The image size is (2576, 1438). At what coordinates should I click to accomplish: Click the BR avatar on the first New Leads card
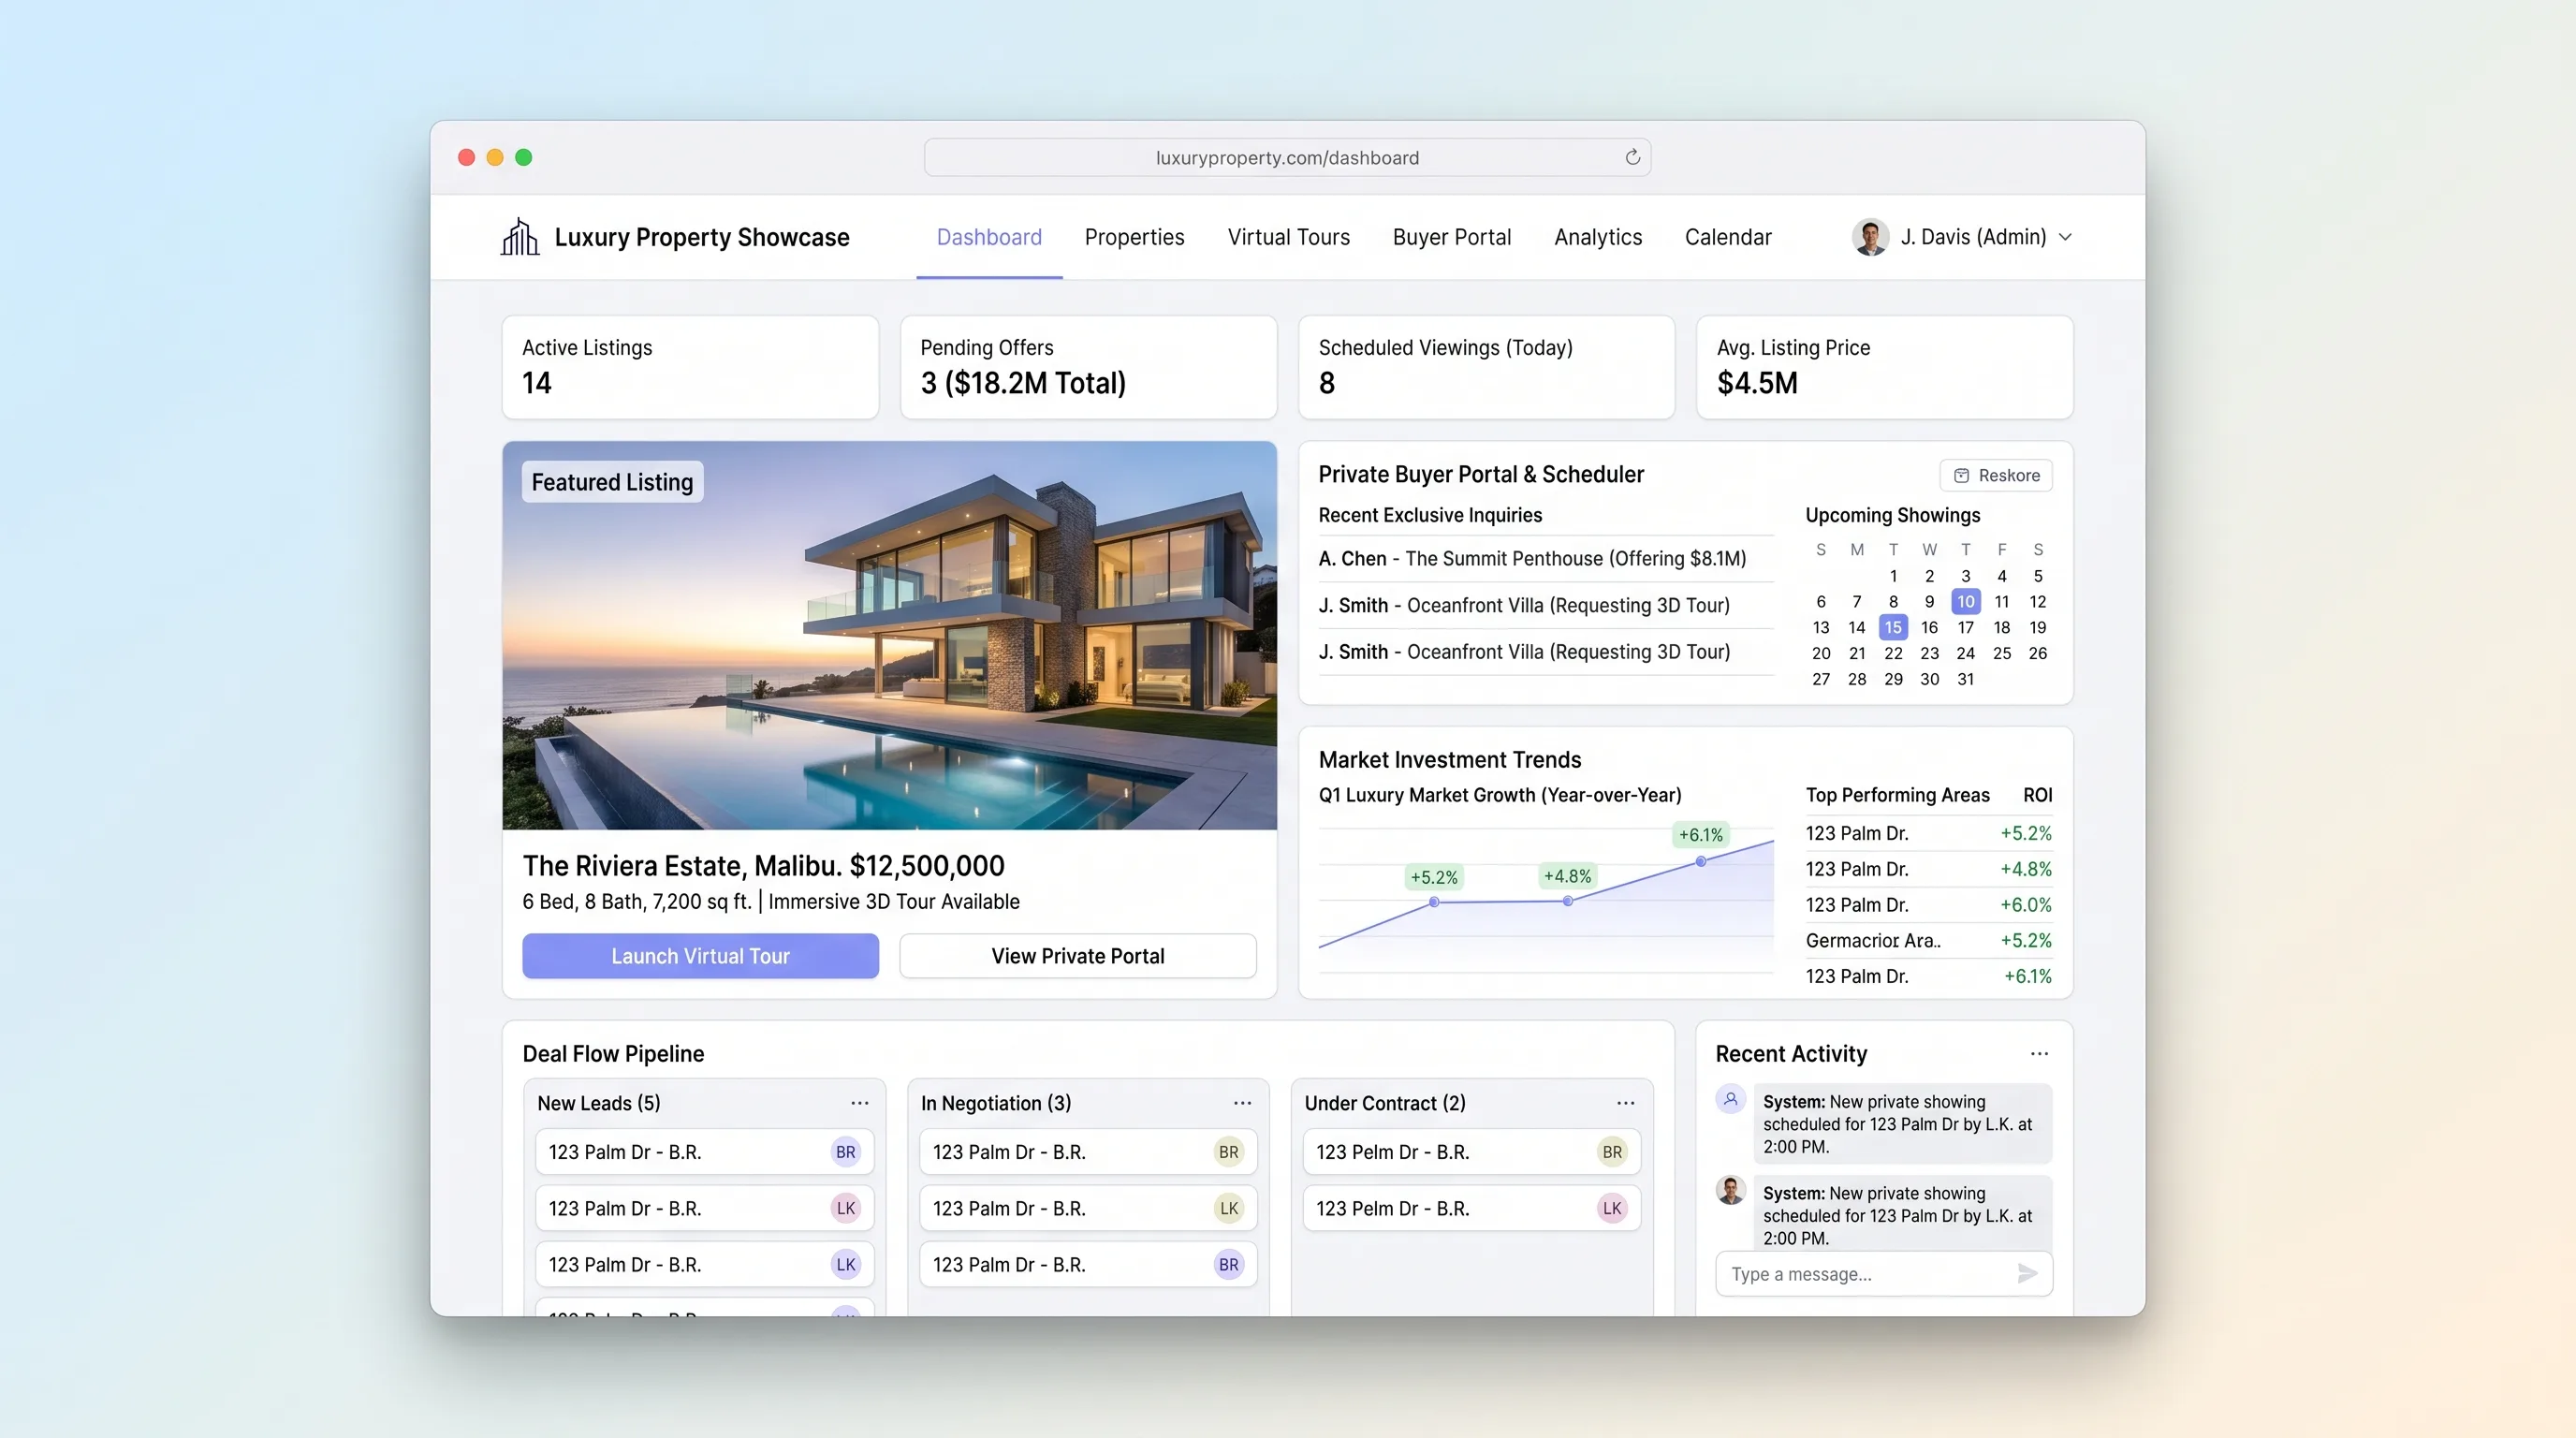[845, 1152]
